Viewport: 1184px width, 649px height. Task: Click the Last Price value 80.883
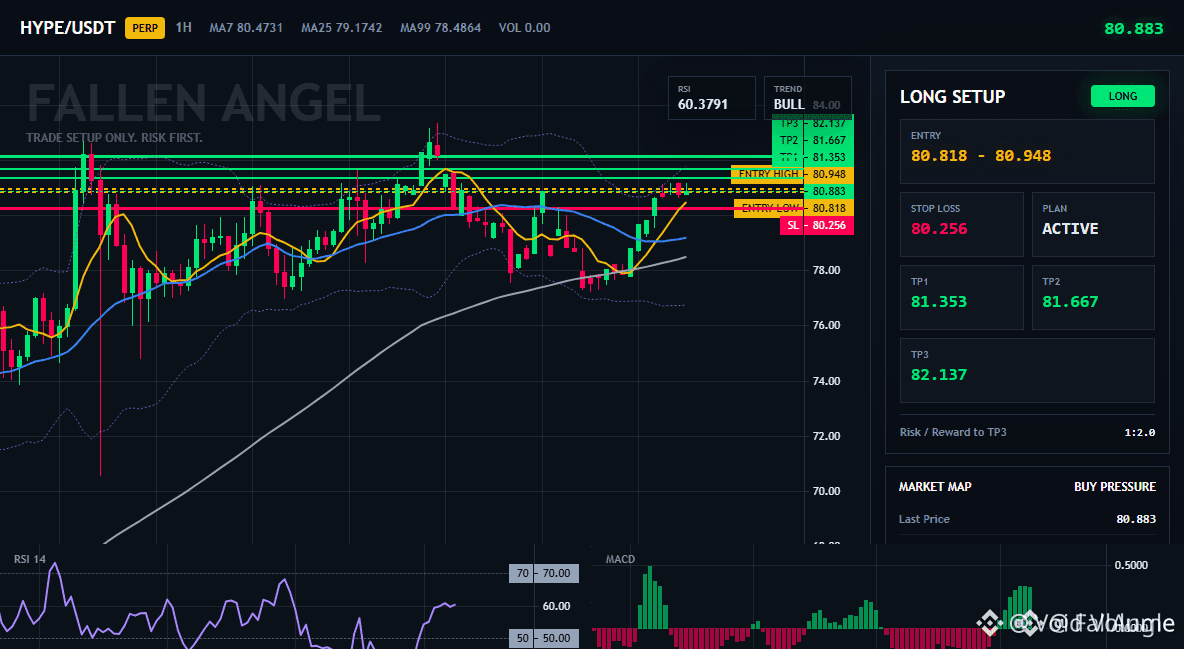[1136, 519]
